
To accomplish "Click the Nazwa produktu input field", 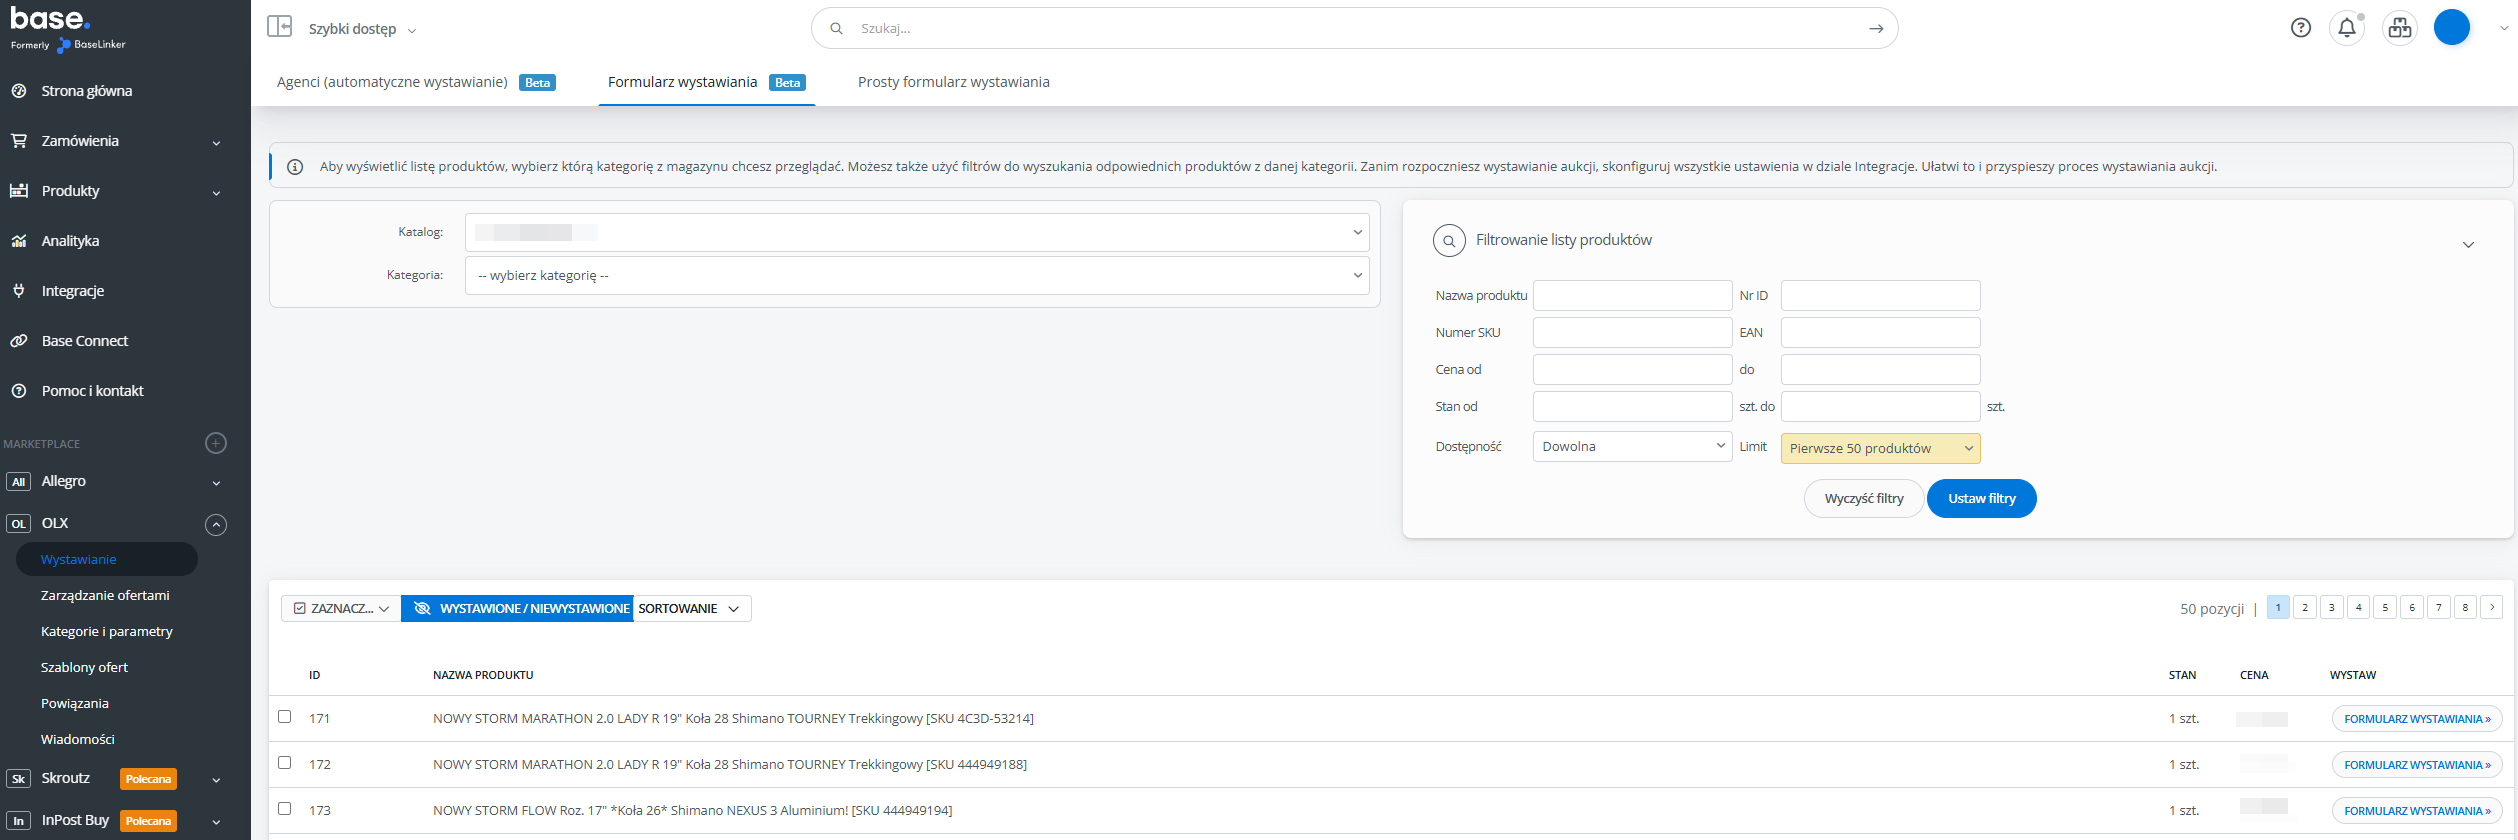I will click(x=1631, y=296).
